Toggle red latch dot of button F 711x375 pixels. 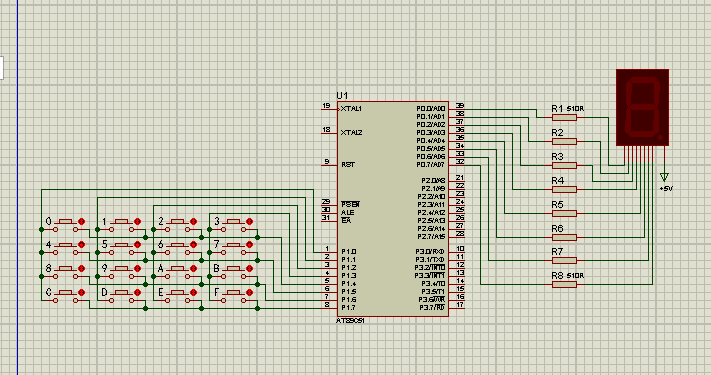click(249, 292)
